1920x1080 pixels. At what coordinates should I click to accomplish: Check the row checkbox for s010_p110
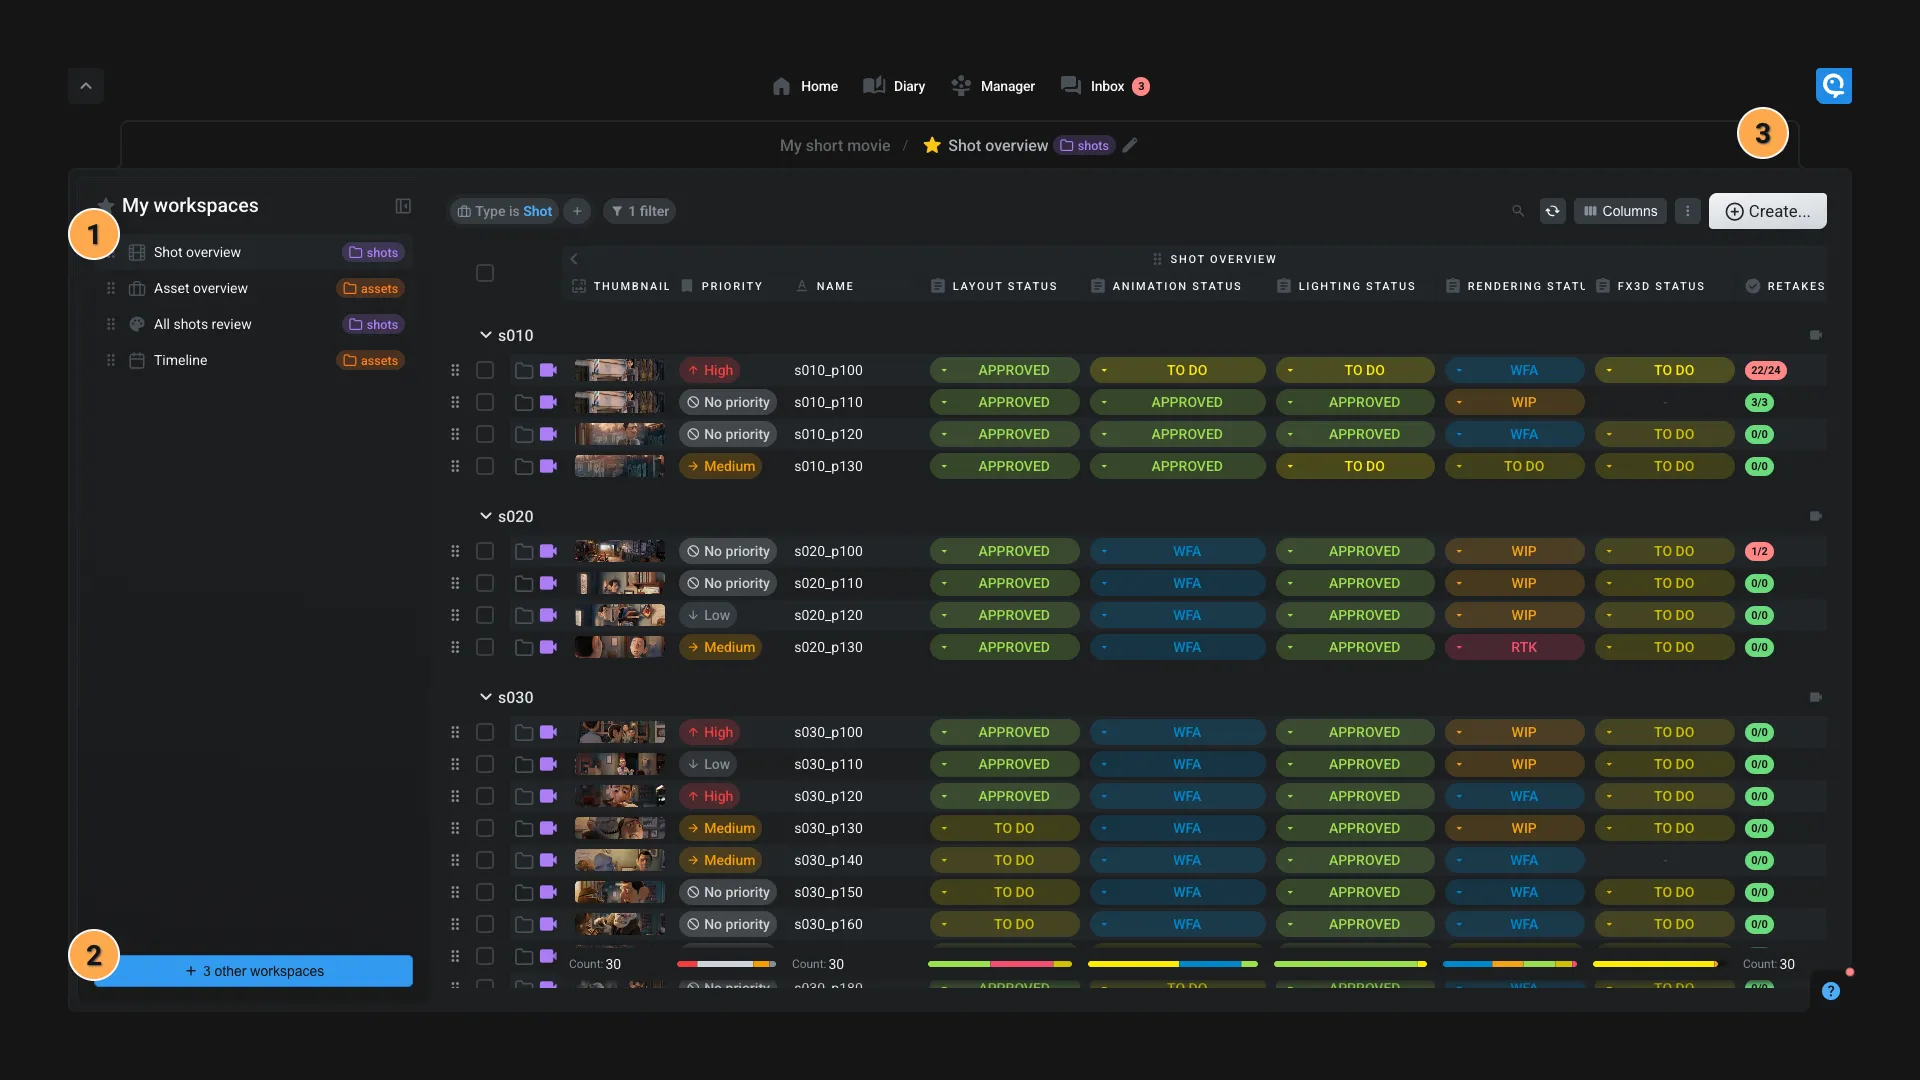pyautogui.click(x=485, y=403)
